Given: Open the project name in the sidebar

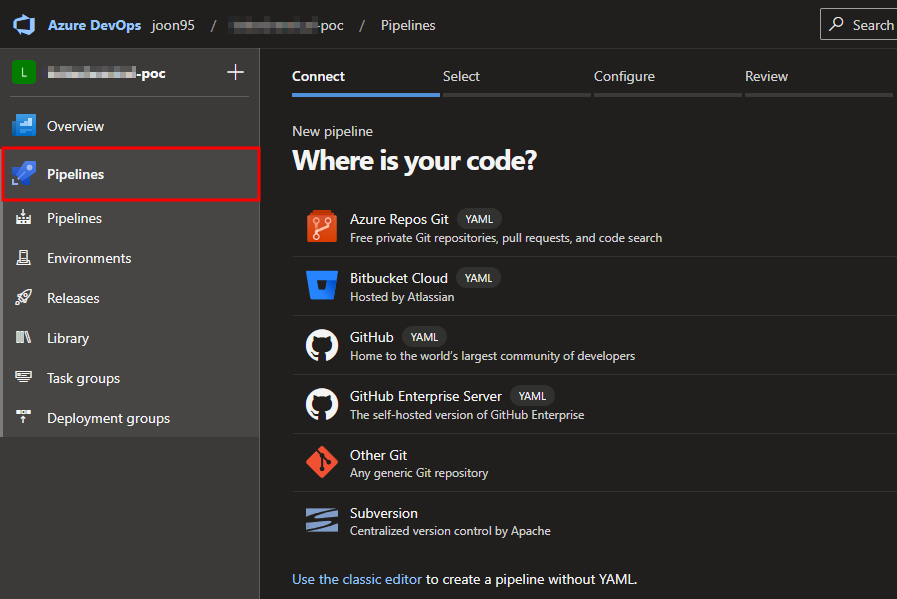Looking at the screenshot, I should (x=107, y=73).
